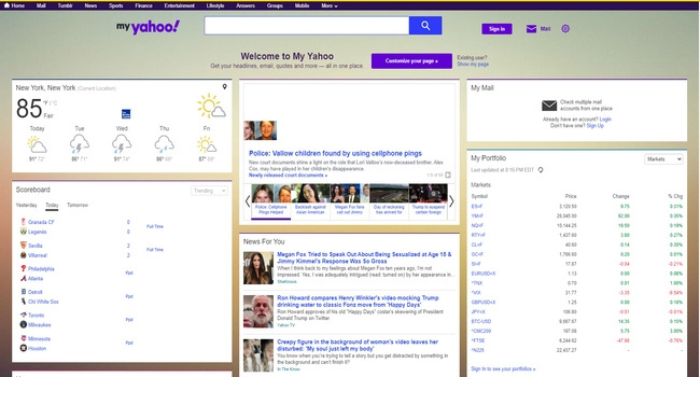Click the Sign In button

coord(497,29)
